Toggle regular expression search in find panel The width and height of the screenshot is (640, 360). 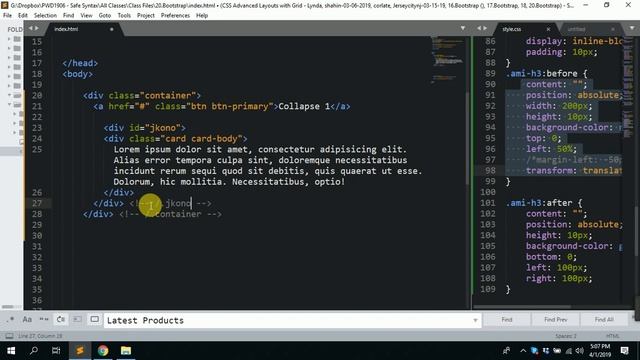coord(10,320)
